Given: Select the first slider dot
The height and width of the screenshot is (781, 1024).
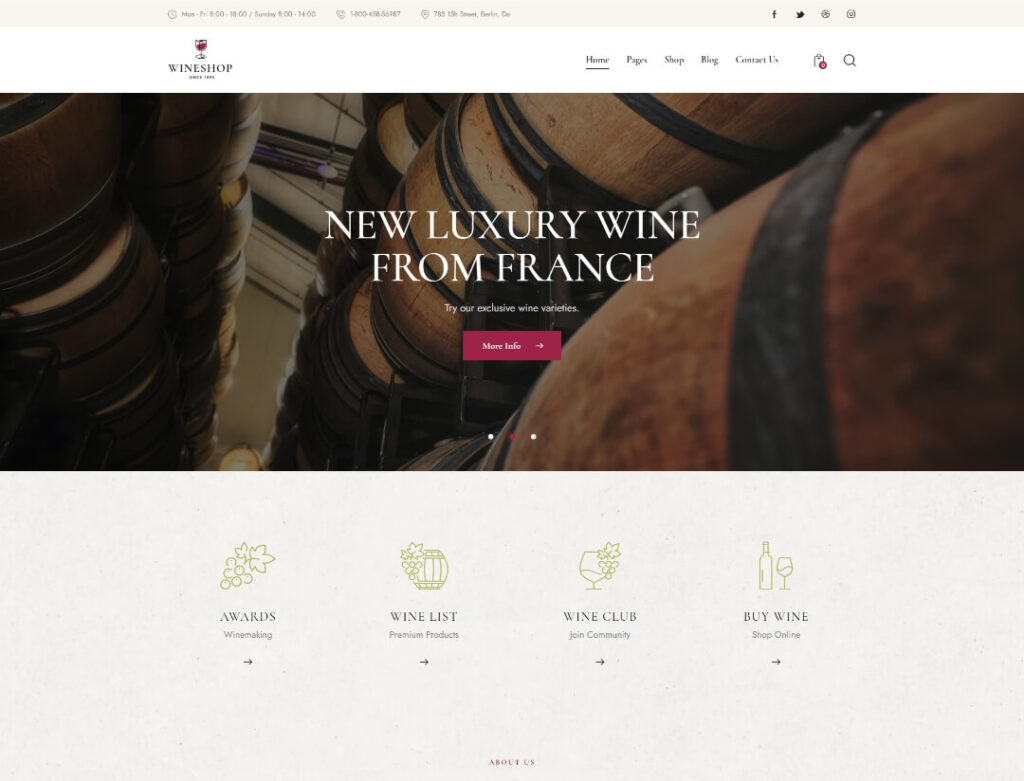Looking at the screenshot, I should [x=491, y=436].
